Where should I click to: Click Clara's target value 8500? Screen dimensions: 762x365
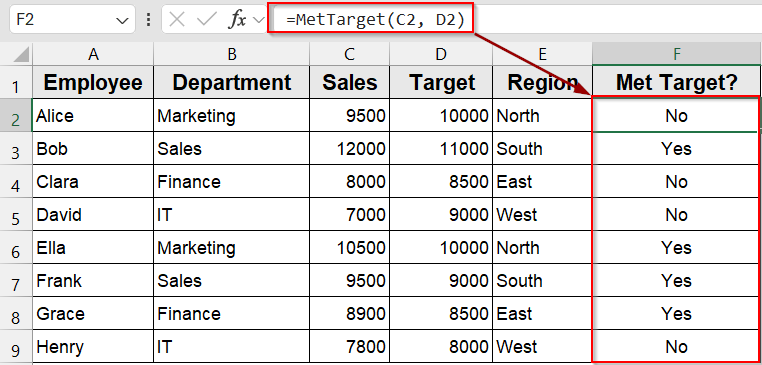441,182
